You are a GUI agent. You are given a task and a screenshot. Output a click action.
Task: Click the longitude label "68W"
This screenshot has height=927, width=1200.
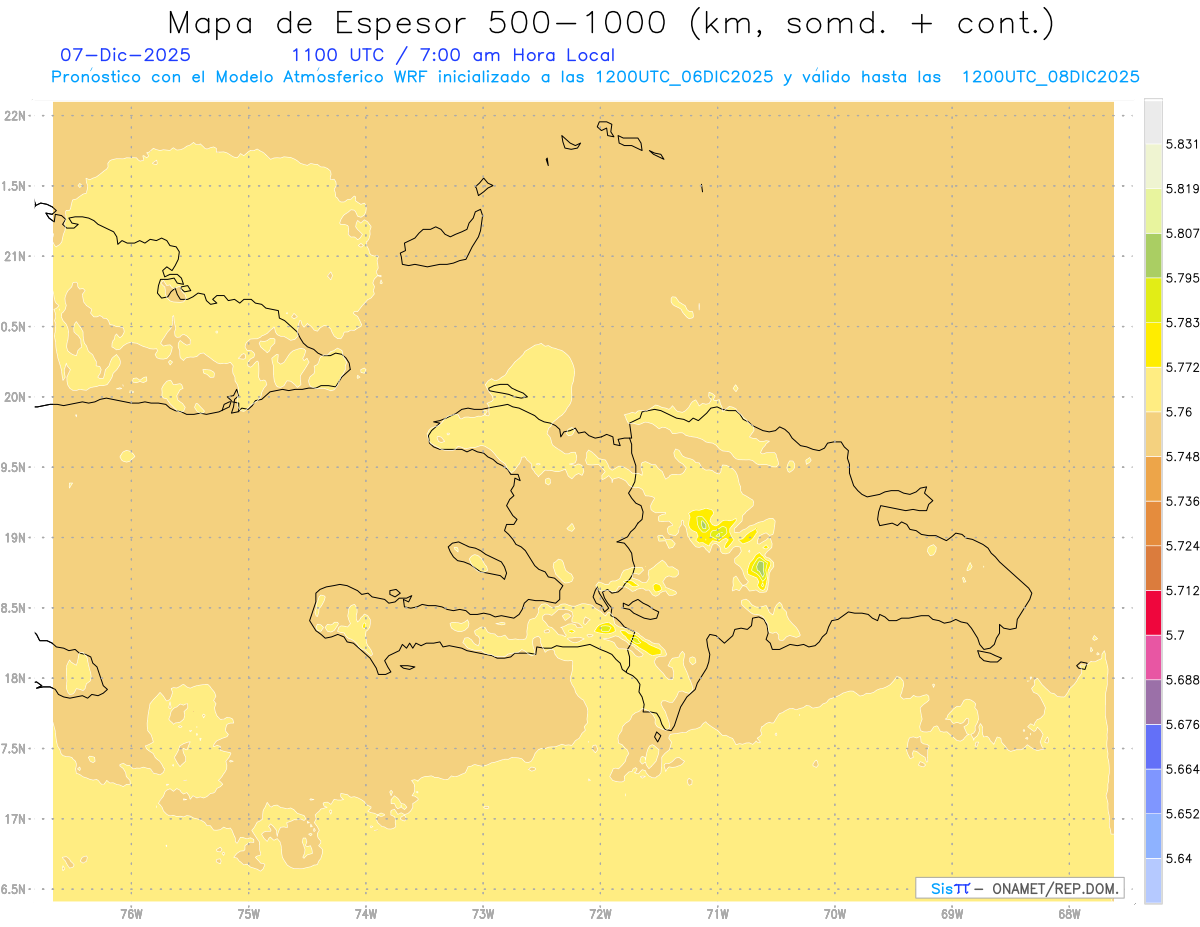(1069, 913)
